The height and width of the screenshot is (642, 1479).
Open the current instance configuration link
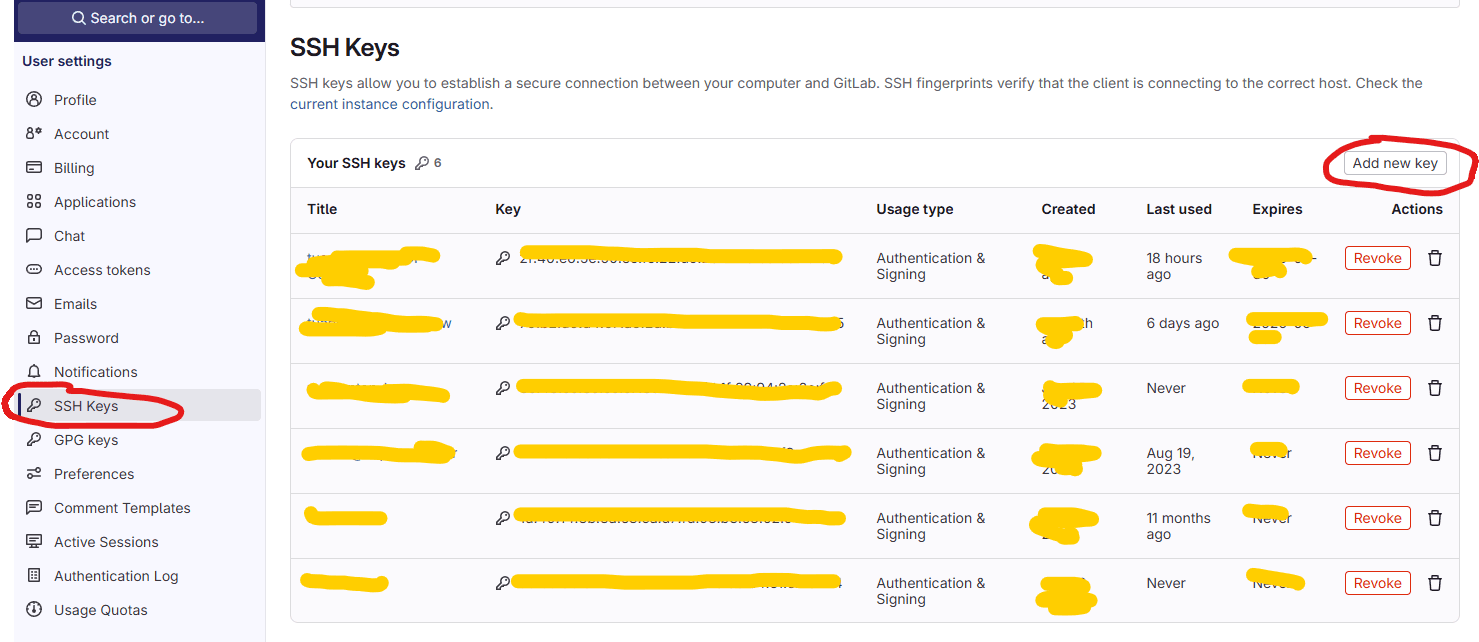[x=389, y=103]
